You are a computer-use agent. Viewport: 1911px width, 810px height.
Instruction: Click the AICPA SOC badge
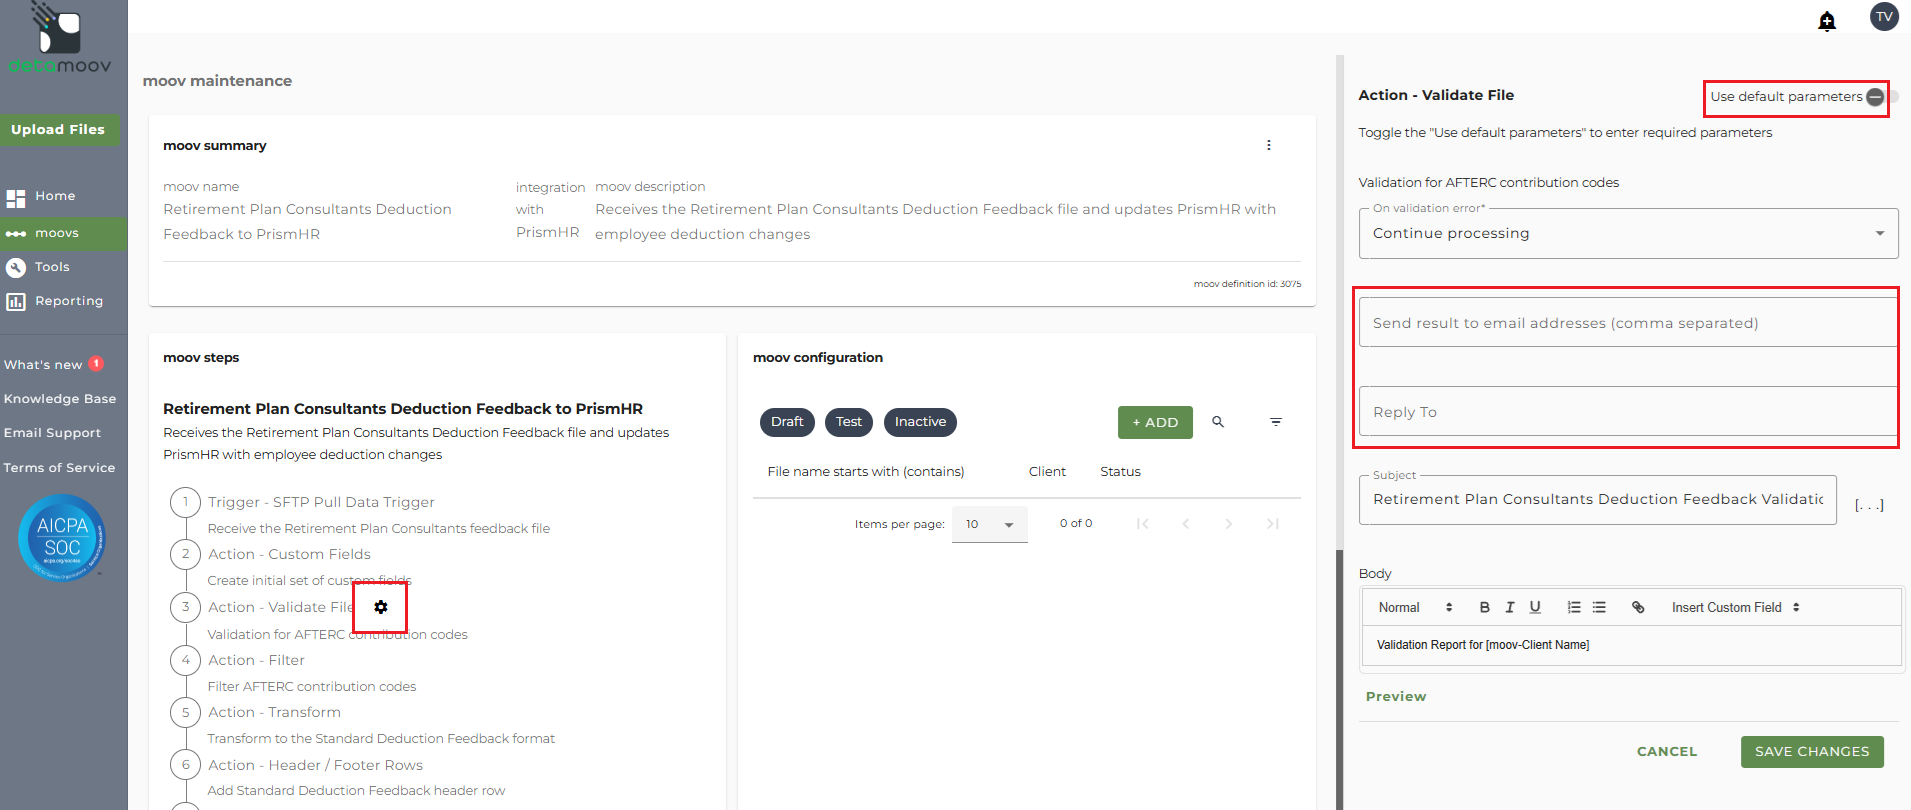point(62,538)
